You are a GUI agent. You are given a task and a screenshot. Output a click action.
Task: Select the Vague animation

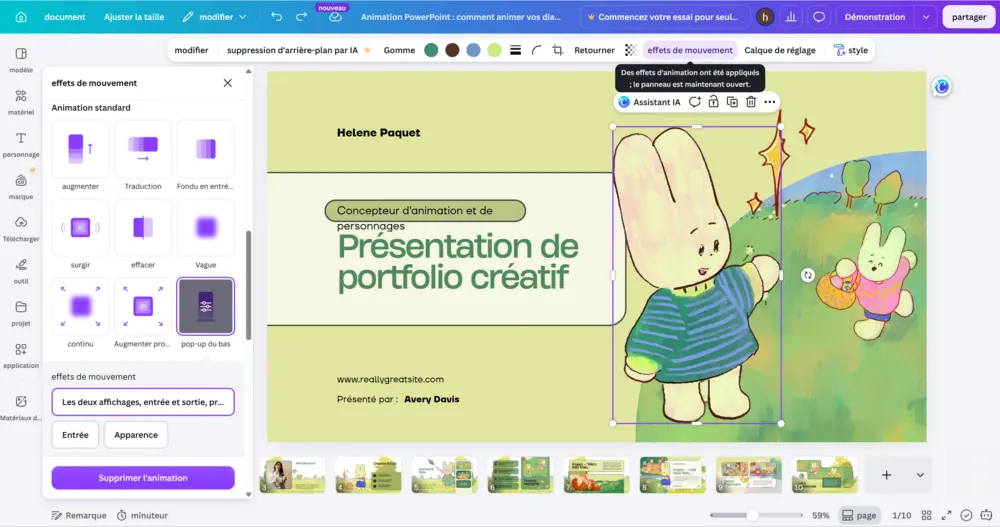tap(205, 228)
